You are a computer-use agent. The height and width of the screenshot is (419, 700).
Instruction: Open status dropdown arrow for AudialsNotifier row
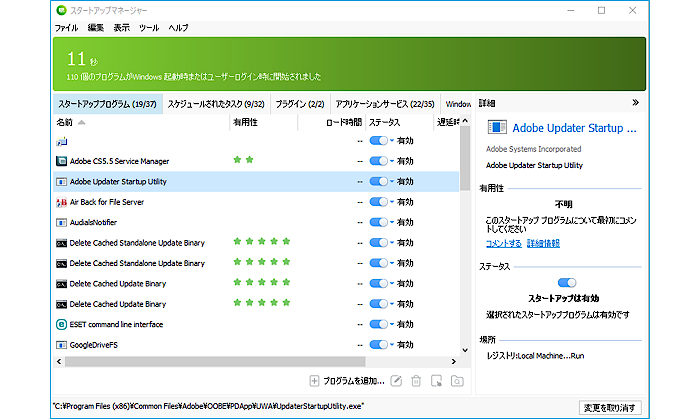(x=392, y=222)
